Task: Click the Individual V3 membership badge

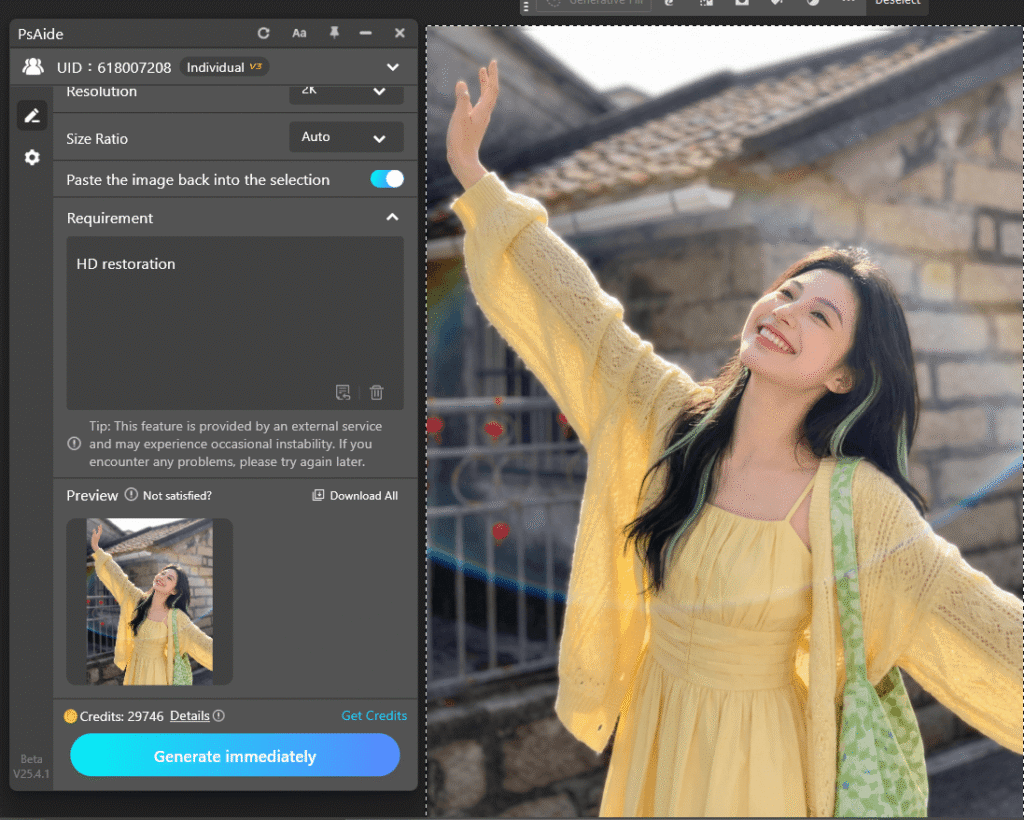Action: click(224, 66)
